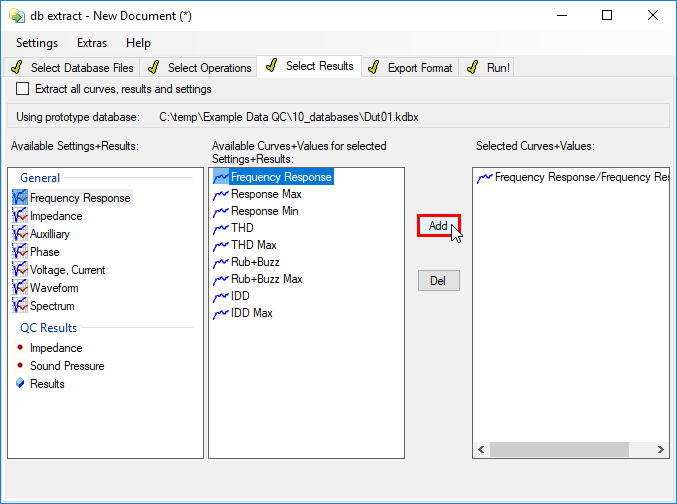Open the Settings menu

click(37, 43)
